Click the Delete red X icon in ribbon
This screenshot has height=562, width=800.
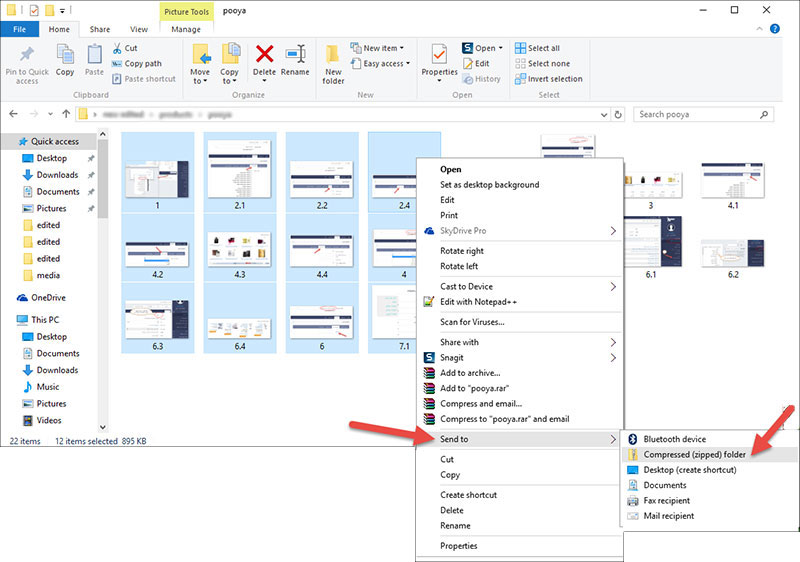pos(264,55)
